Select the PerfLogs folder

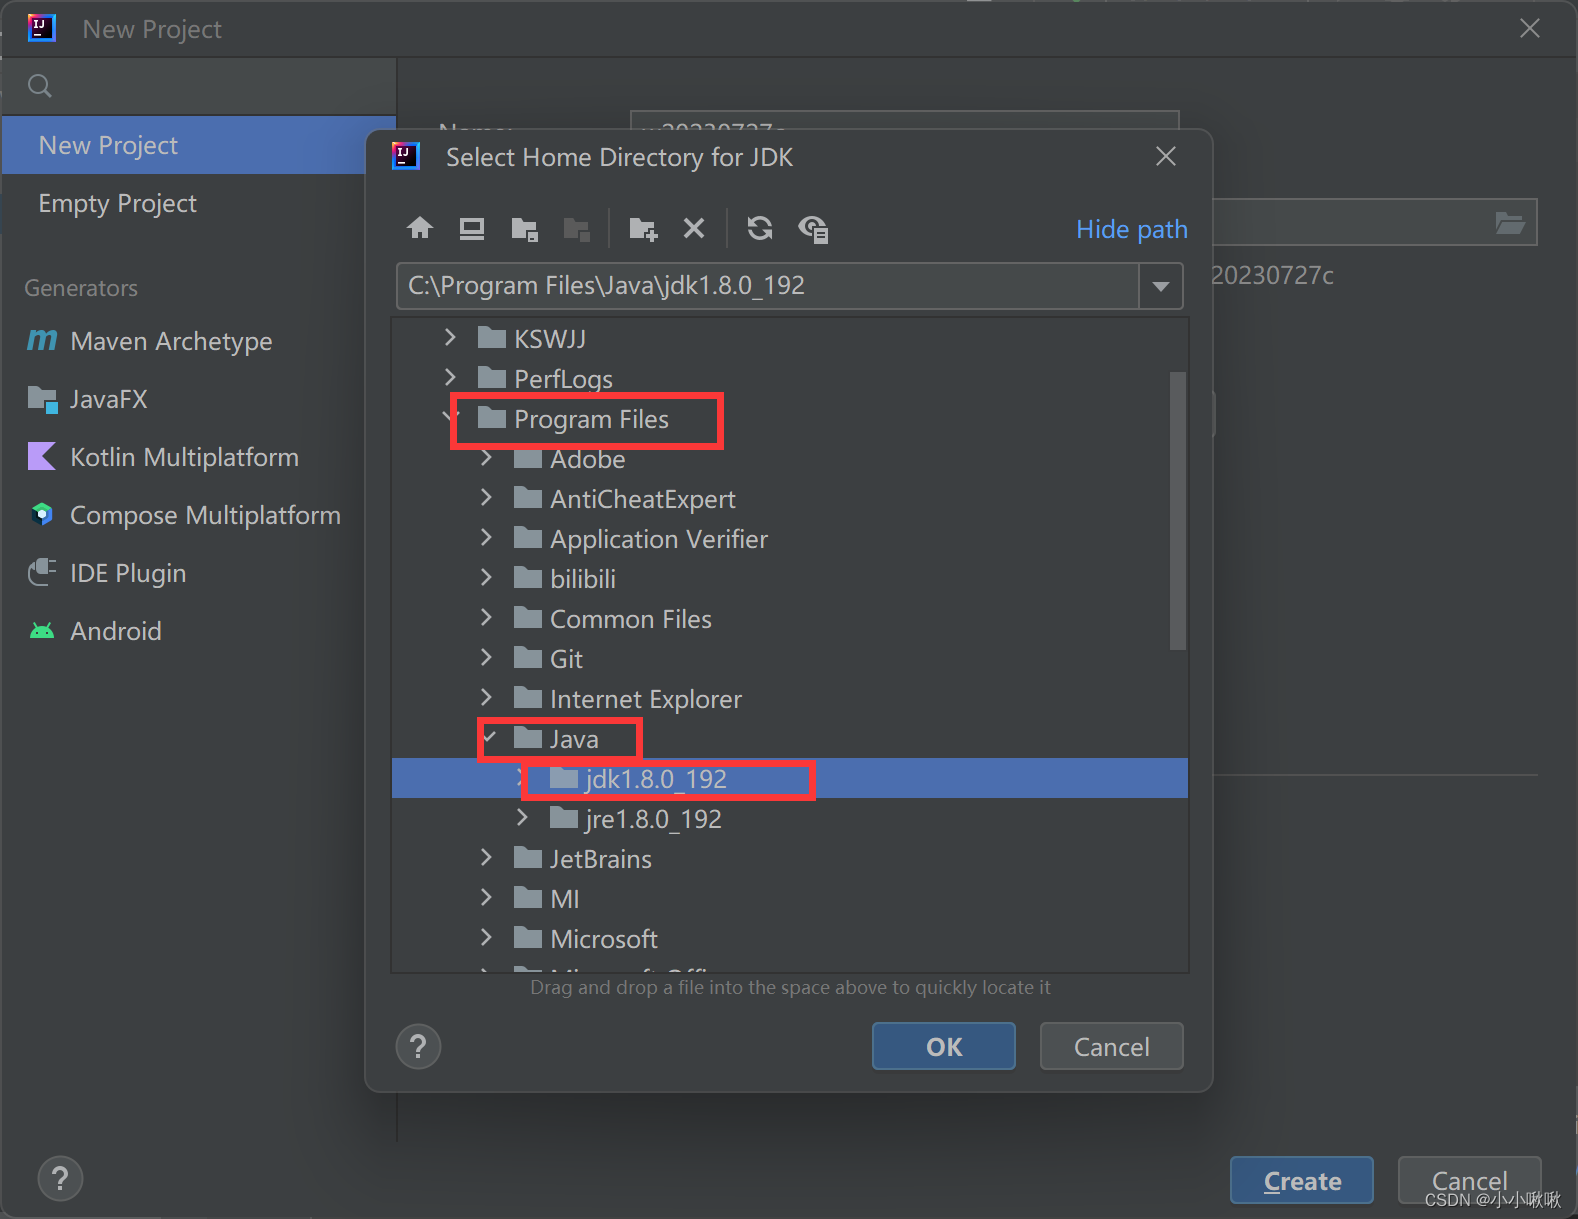tap(563, 379)
